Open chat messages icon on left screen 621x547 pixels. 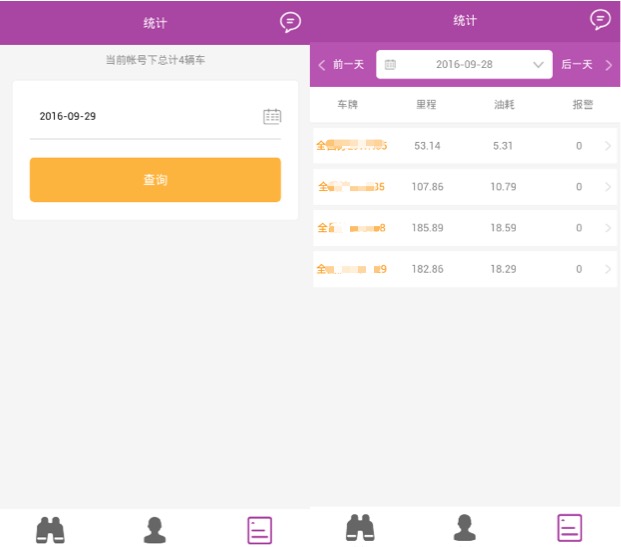(x=290, y=22)
